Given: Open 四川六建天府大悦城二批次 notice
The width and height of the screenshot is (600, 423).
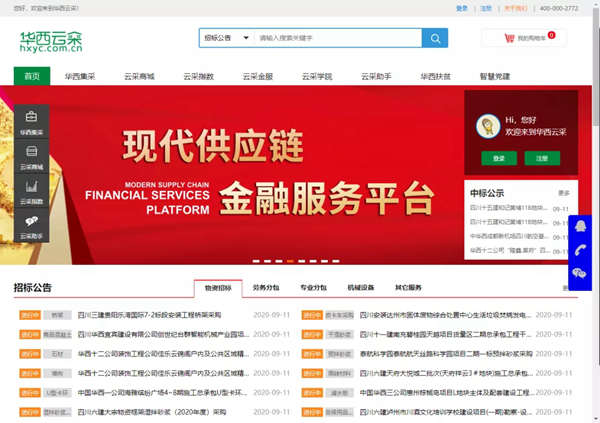Looking at the screenshot, I should point(445,373).
